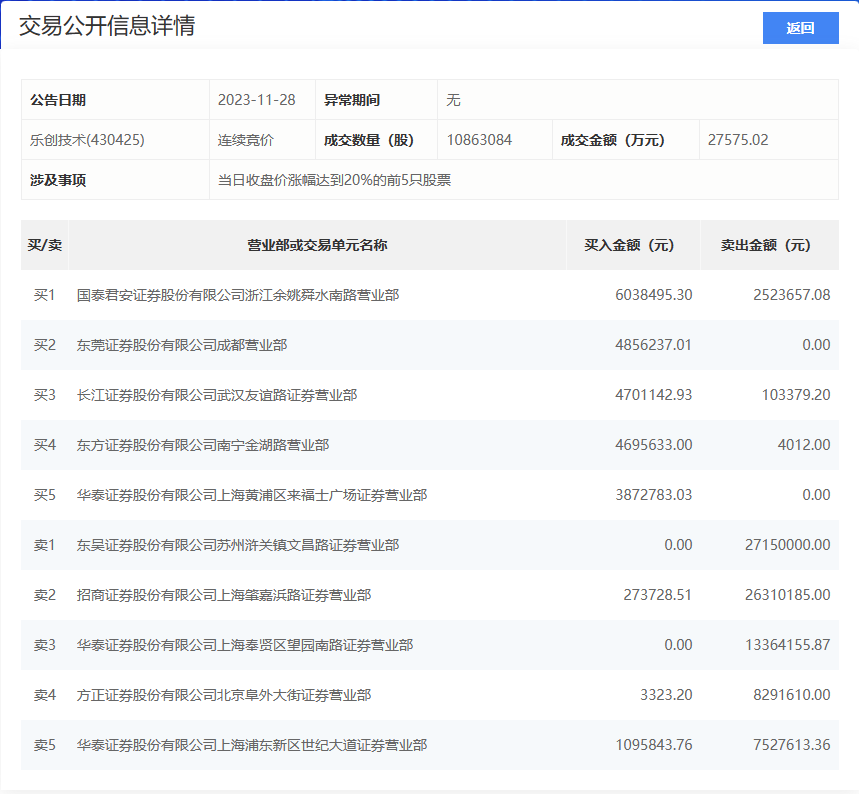Click 东吴证券 苏州浒关镇文昌路 entry
This screenshot has width=859, height=794.
coord(238,545)
